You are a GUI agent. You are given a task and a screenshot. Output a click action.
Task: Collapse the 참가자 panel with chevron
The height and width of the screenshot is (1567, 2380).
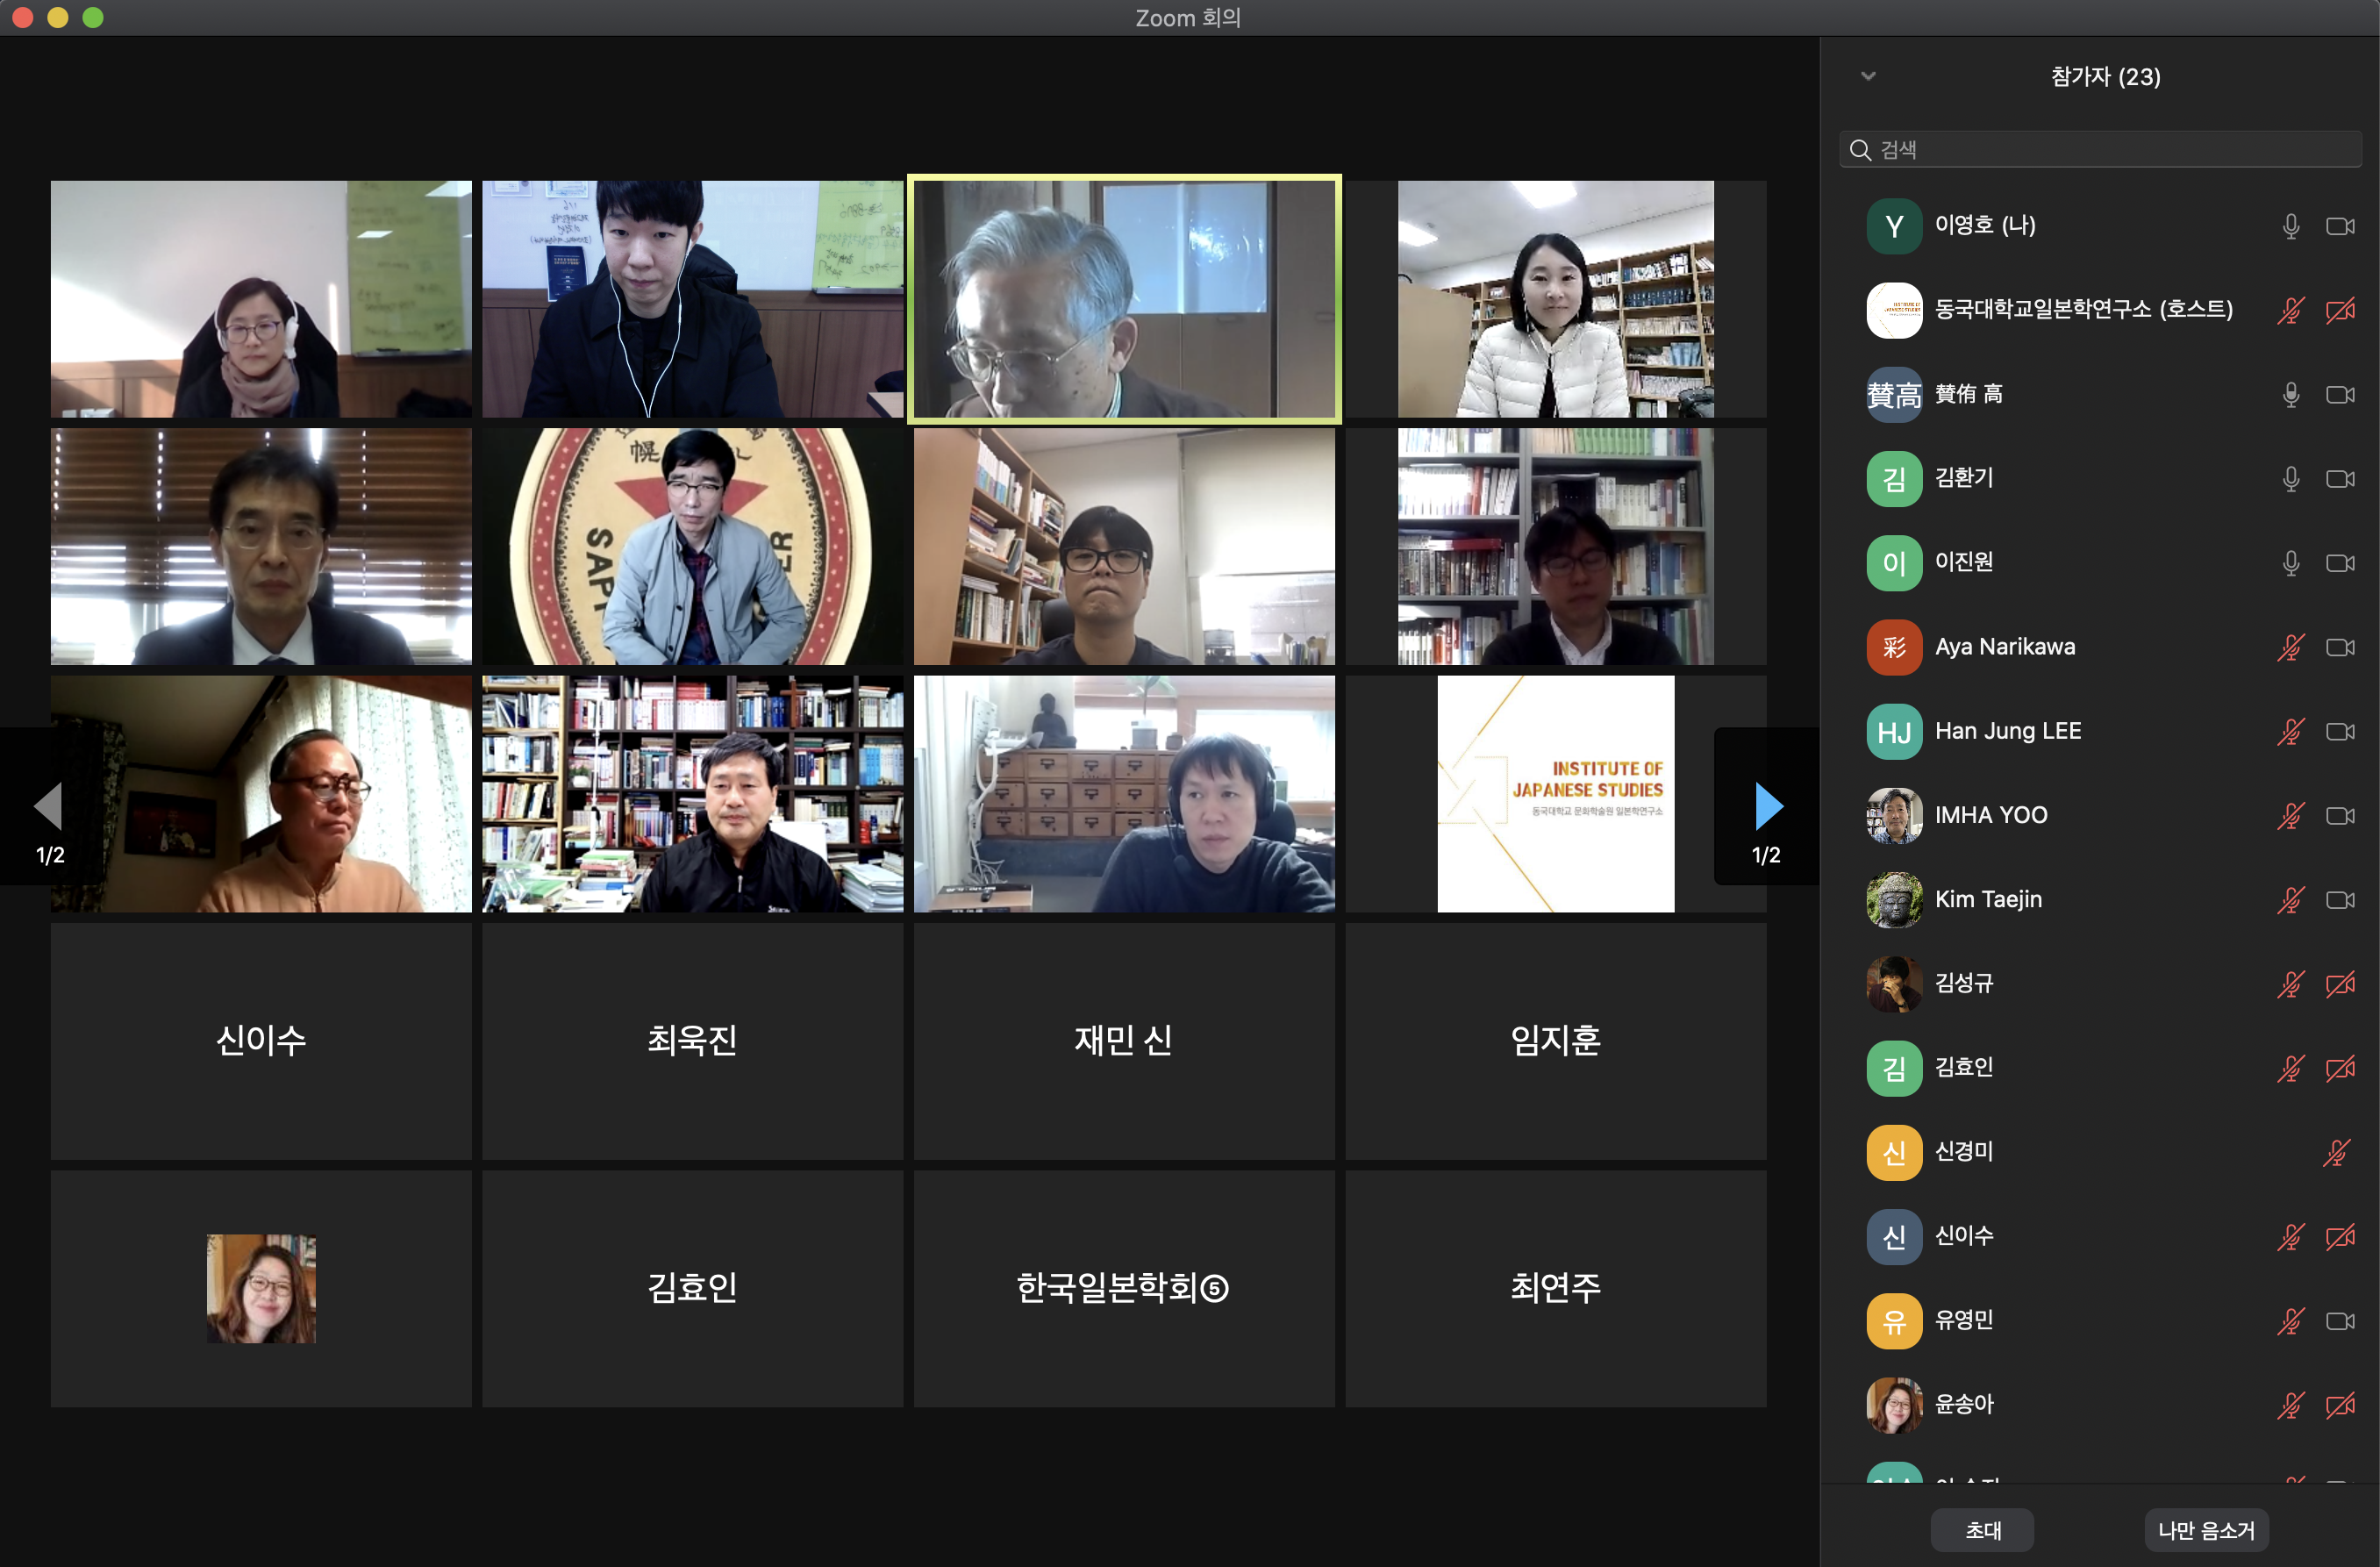coord(1868,76)
